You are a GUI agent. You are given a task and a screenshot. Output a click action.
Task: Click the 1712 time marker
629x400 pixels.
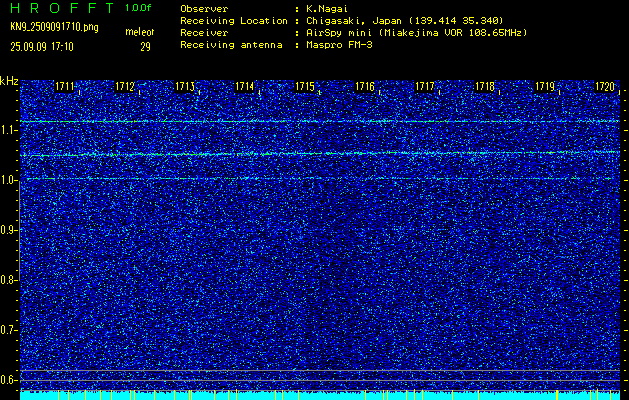tap(124, 86)
